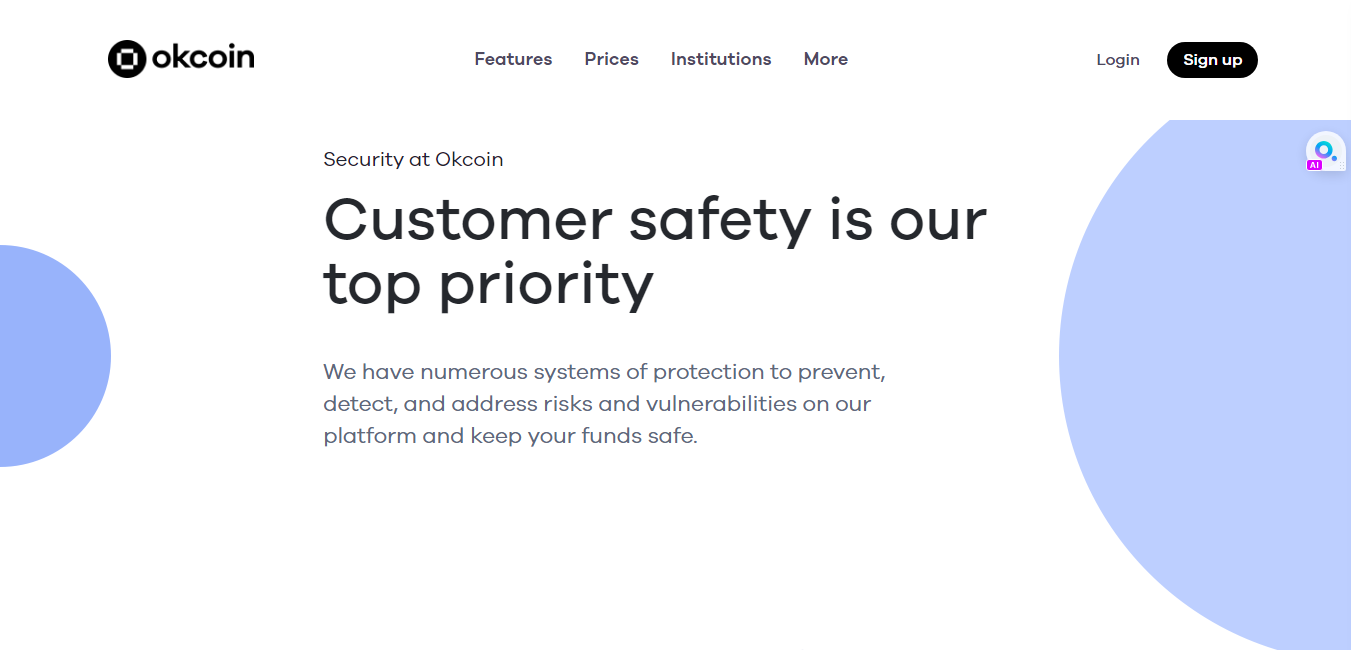This screenshot has height=650, width=1351.
Task: Select the 'Security at Okcoin' subtitle
Action: 413,159
